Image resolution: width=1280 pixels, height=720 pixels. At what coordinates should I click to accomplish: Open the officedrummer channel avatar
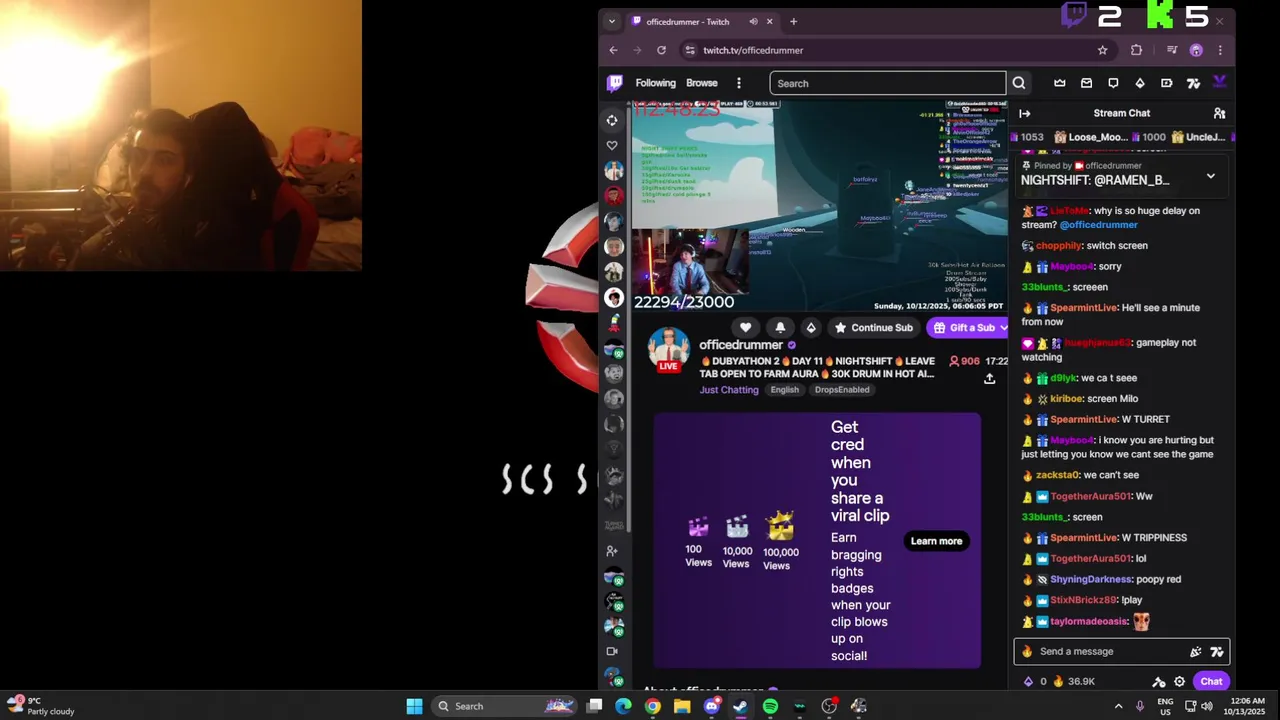pos(668,349)
